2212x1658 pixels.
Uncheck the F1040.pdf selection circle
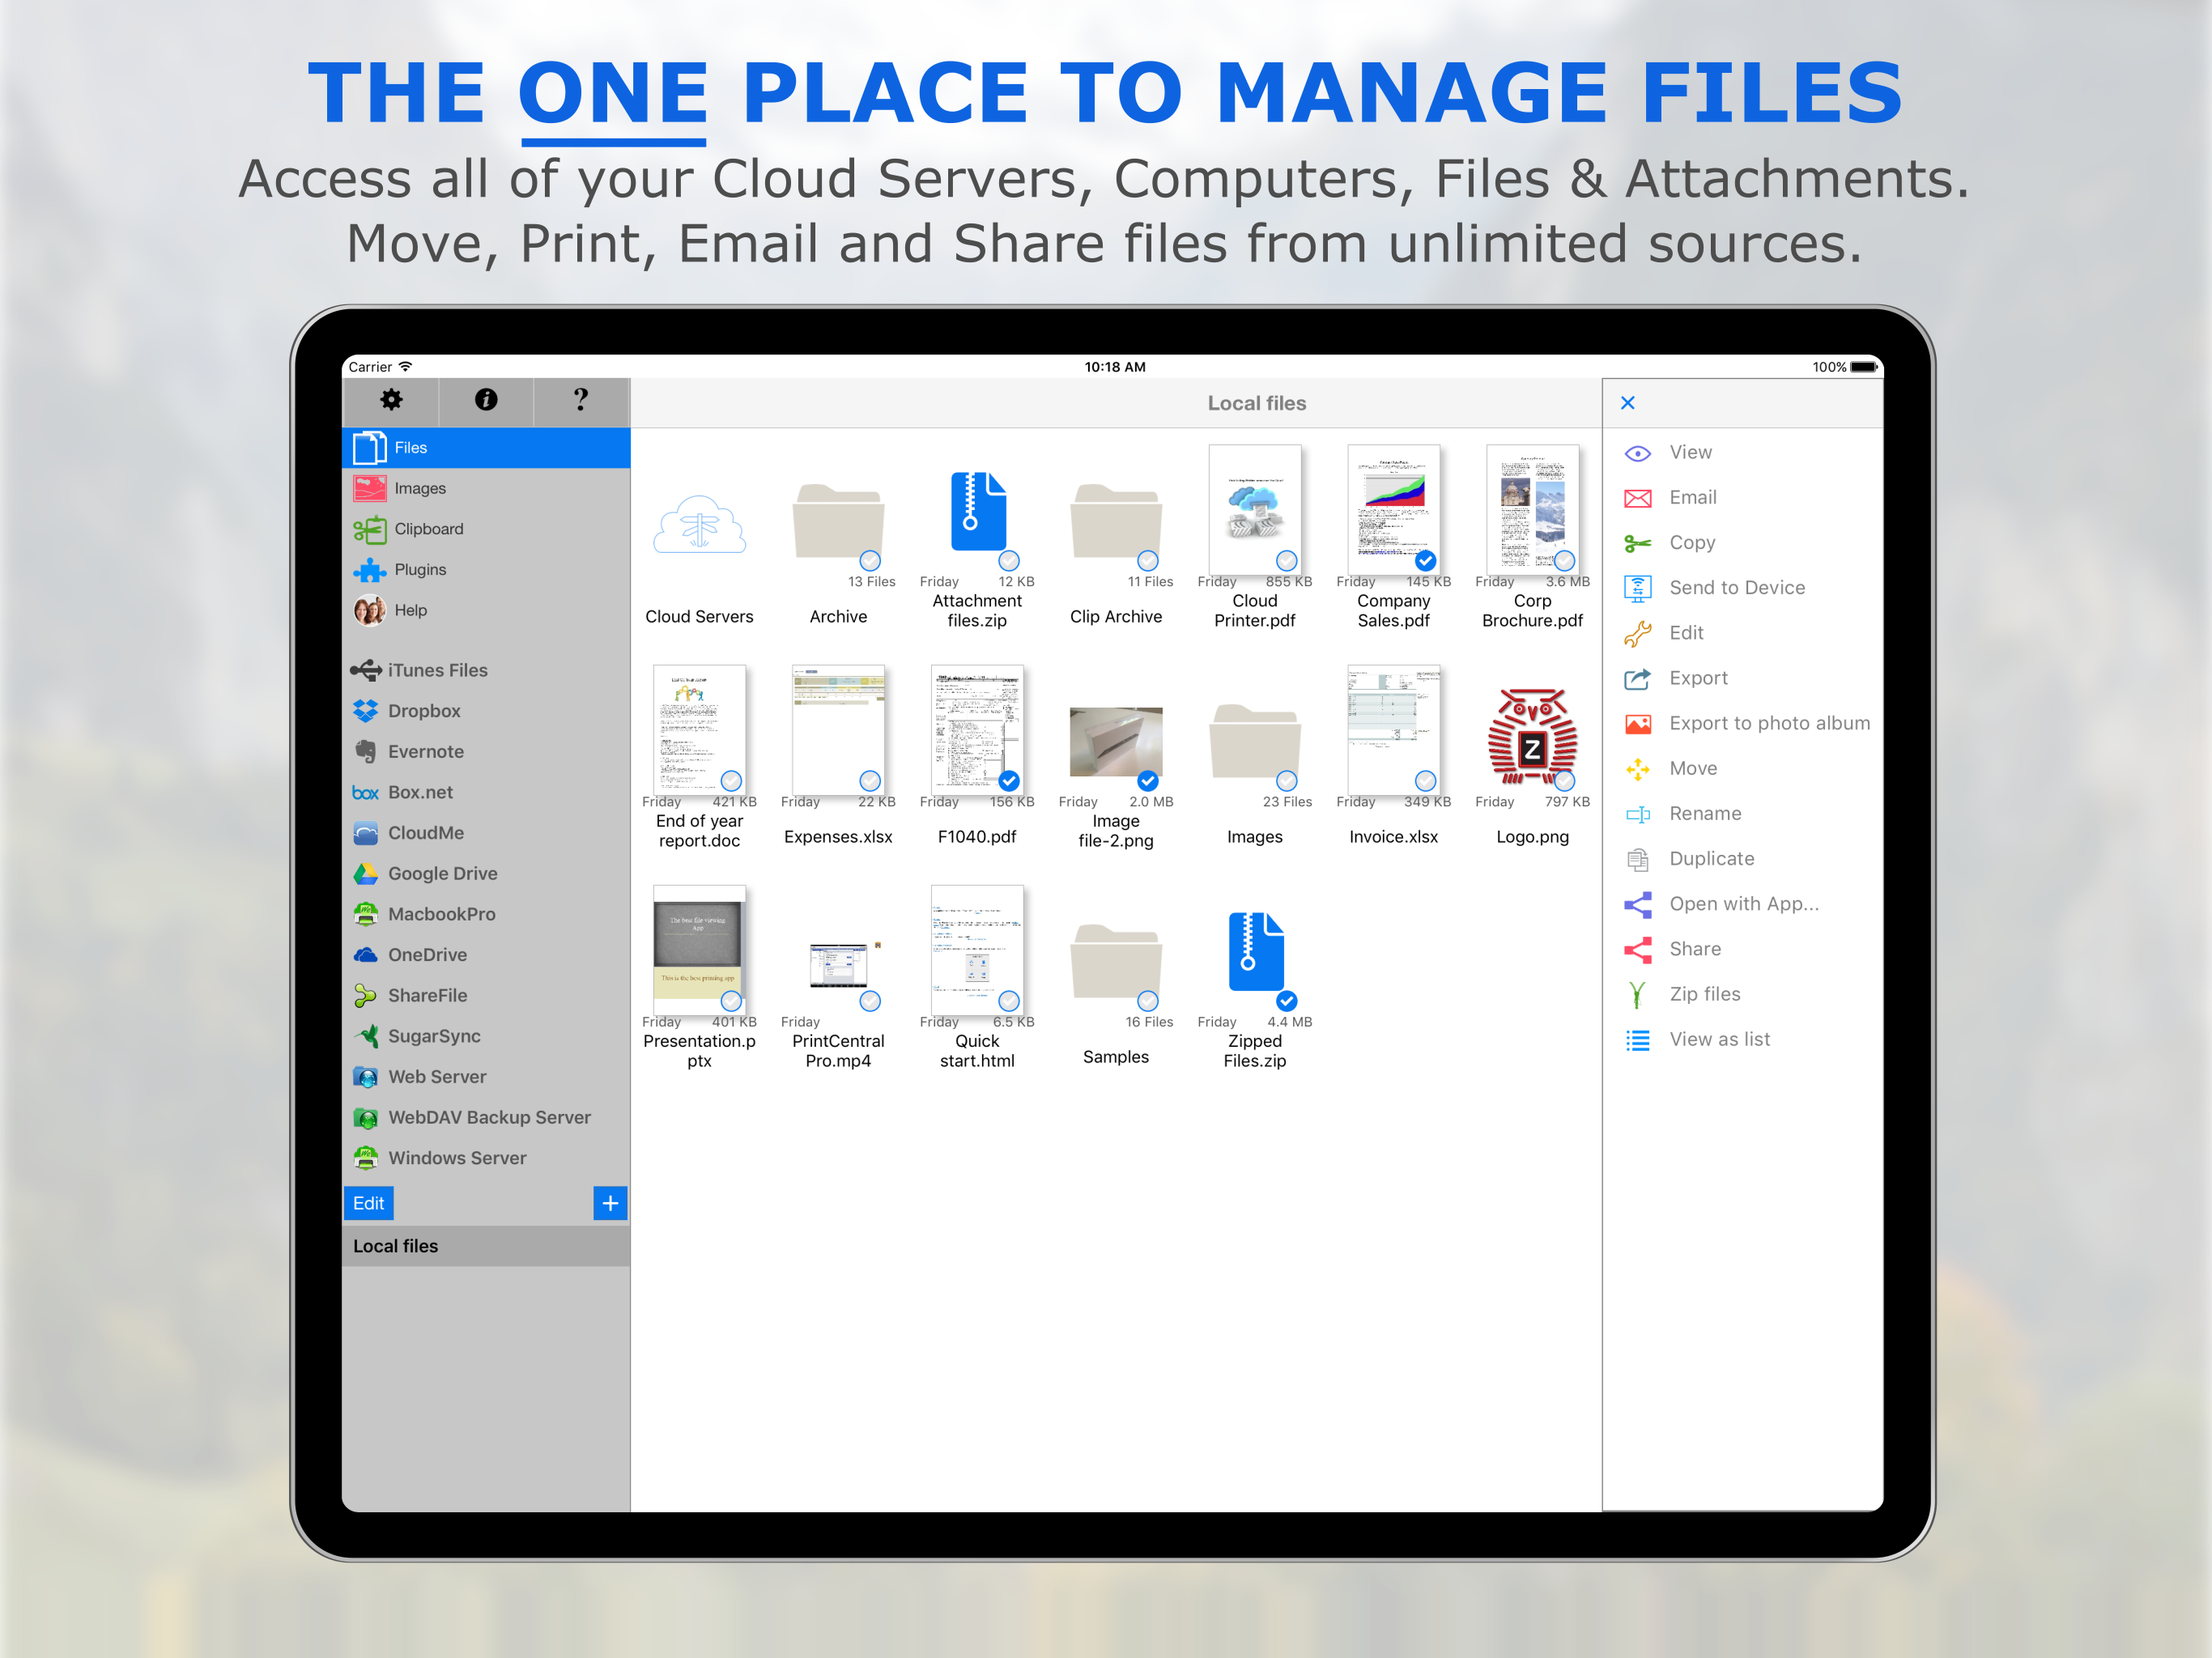[1009, 780]
